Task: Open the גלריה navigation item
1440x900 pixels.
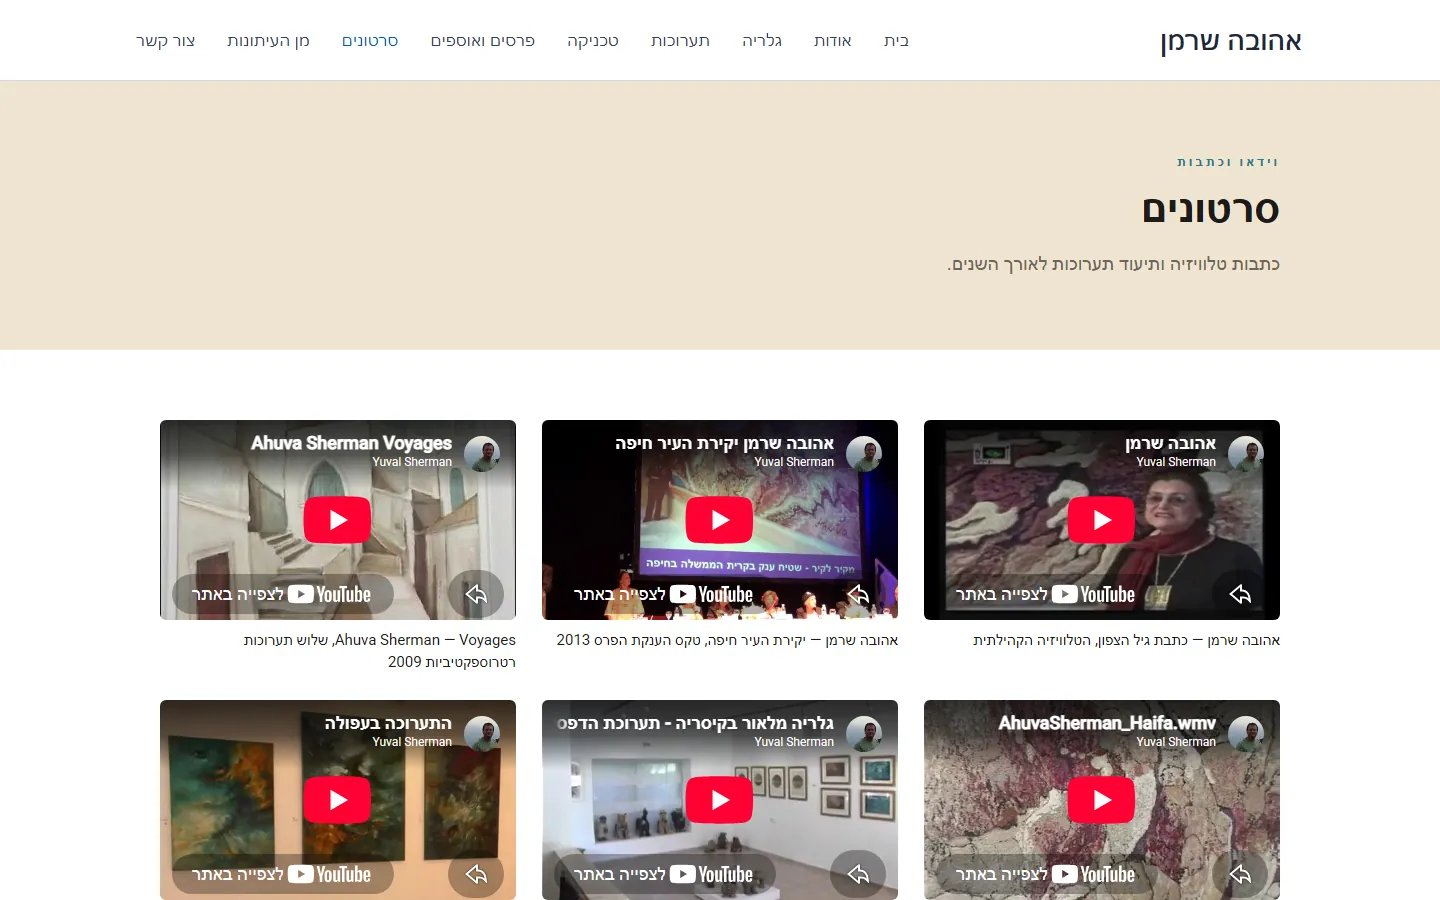Action: point(762,41)
